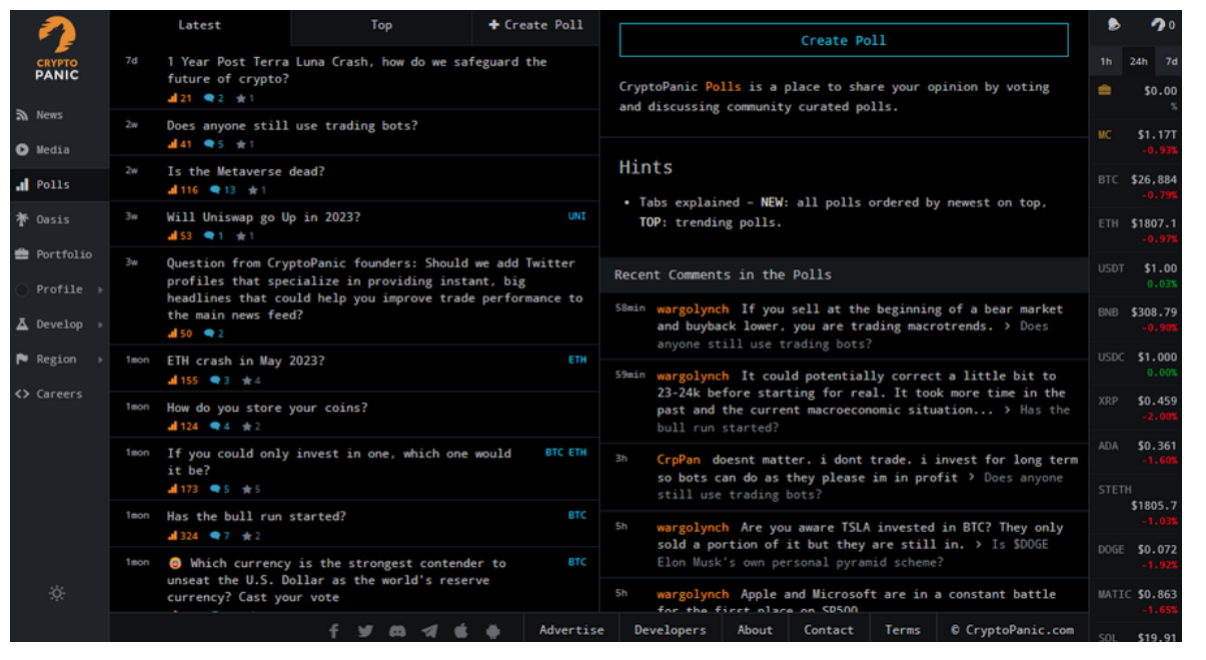Screen dimensions: 1206x660
Task: Click the UNI tag on Uniswap poll
Action: point(577,216)
